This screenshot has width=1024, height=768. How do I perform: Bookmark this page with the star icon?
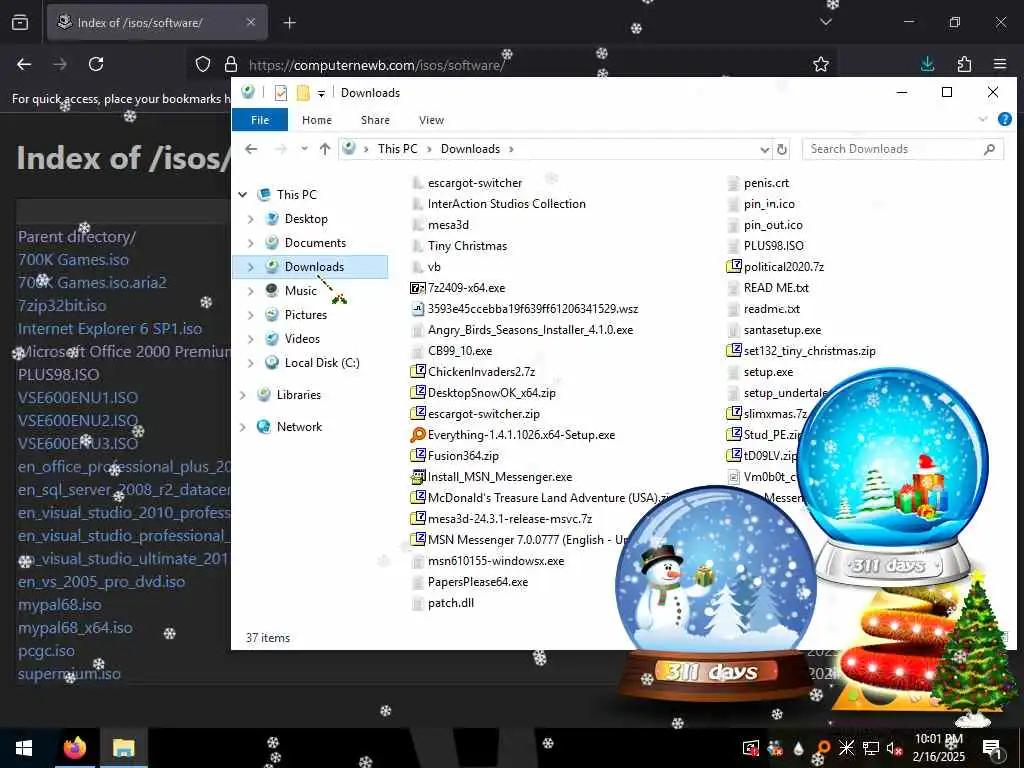[821, 64]
